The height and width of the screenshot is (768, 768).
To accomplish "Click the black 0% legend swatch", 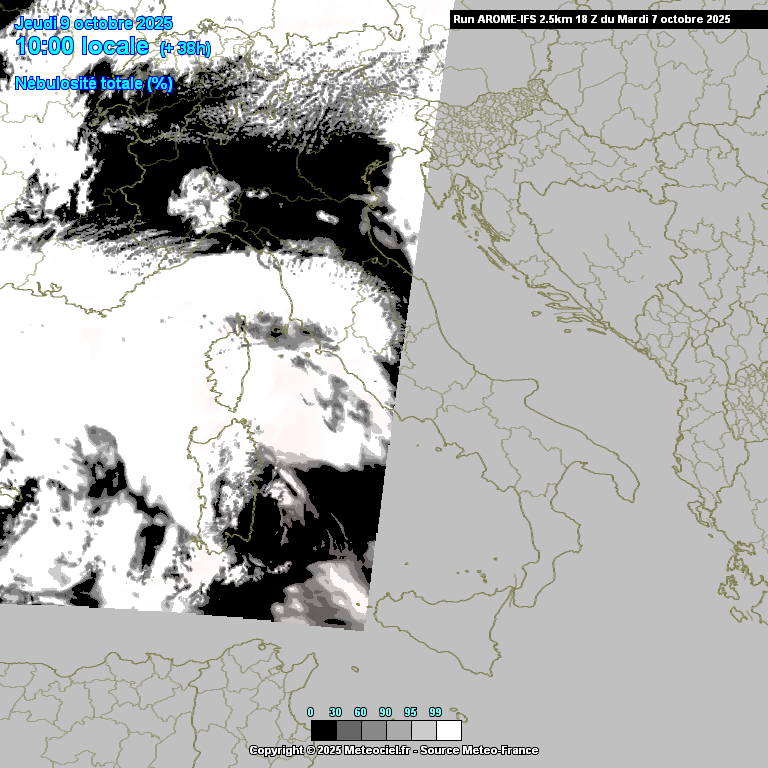I will pyautogui.click(x=323, y=730).
